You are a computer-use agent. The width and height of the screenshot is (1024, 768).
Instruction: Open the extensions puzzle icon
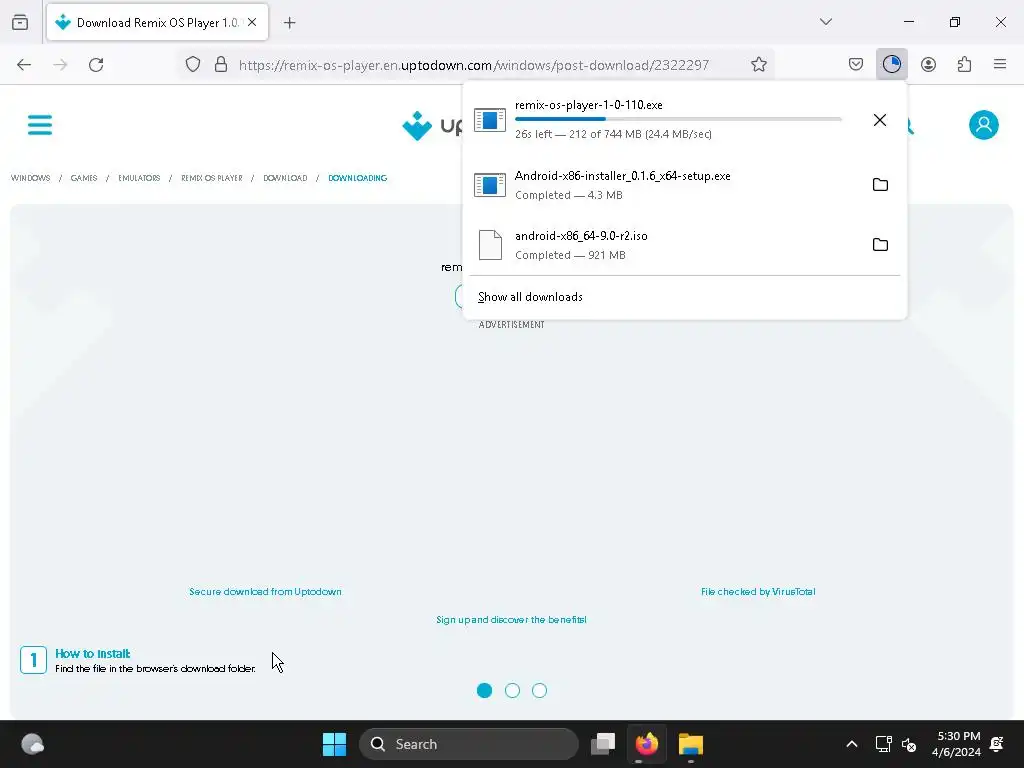click(x=964, y=65)
